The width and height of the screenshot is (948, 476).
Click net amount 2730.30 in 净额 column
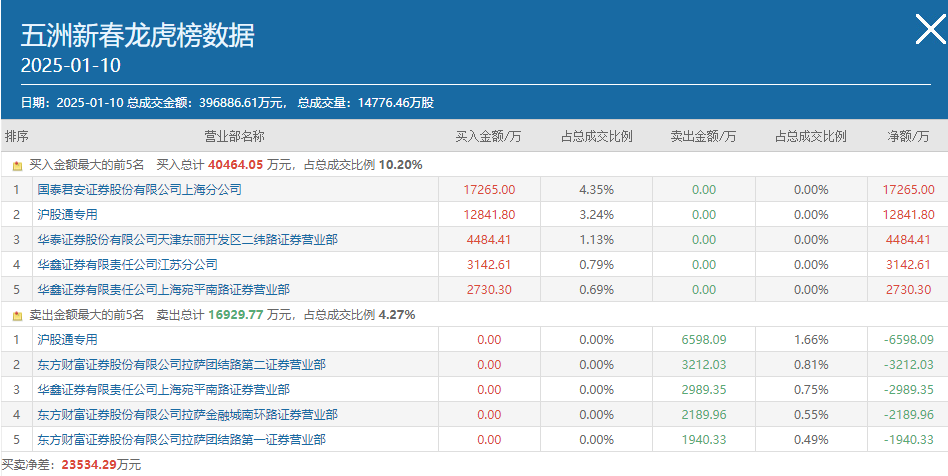tap(908, 290)
